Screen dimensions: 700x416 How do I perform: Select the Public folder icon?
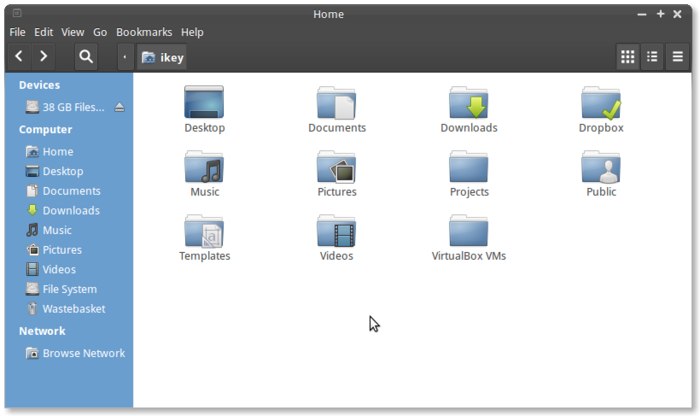[x=601, y=166]
